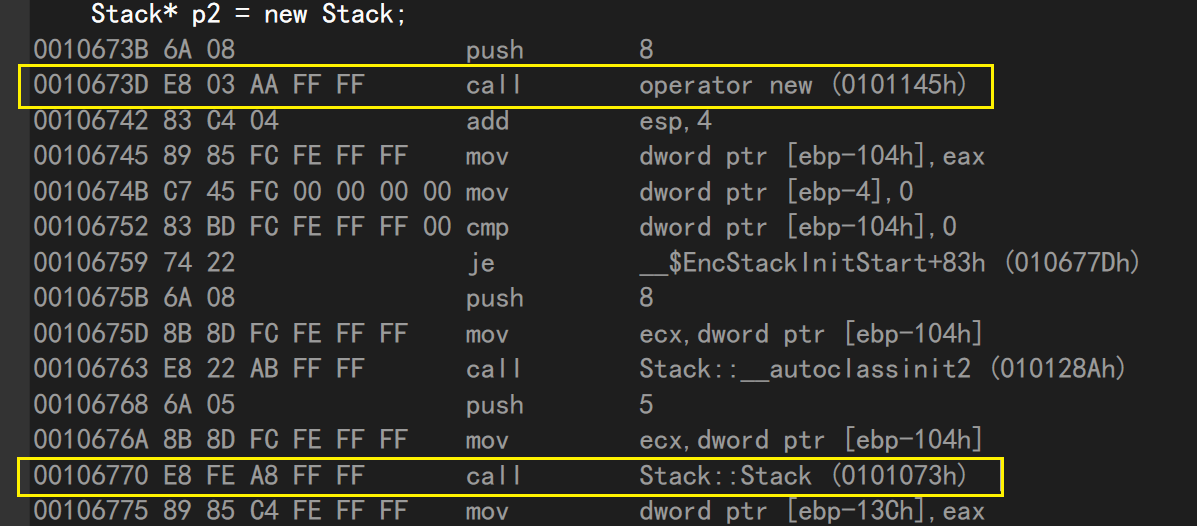Click the "operator new (0101145h)" call target
This screenshot has height=526, width=1197.
[x=803, y=86]
